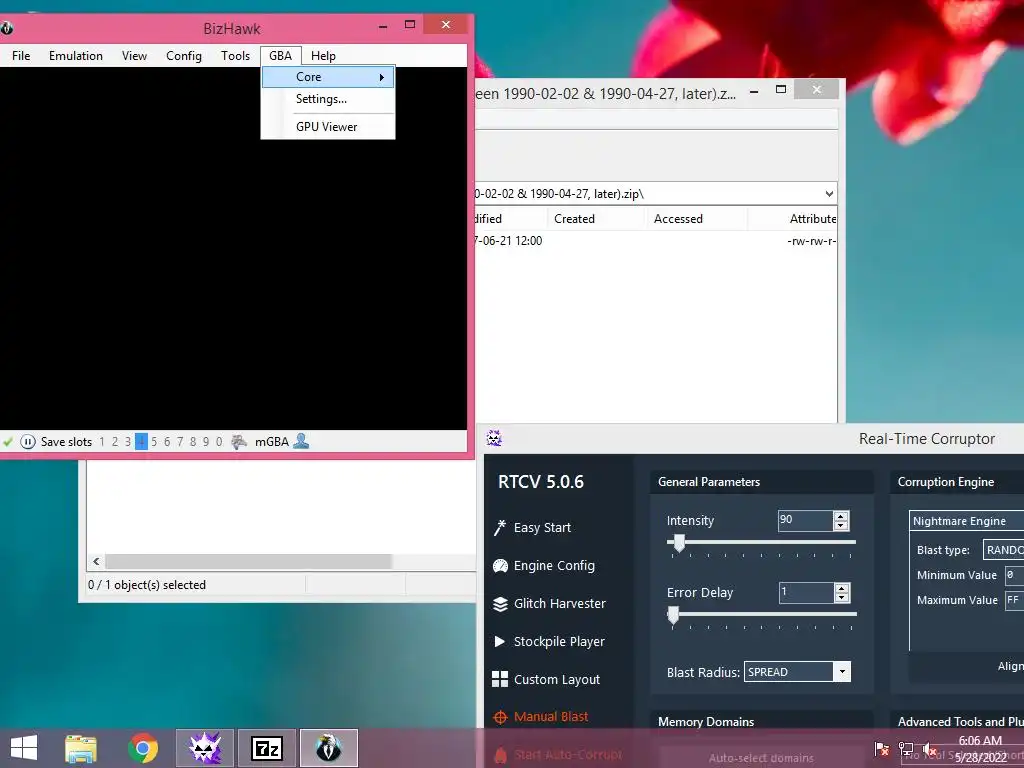Decrease Error Delay with down stepper arrow
The width and height of the screenshot is (1024, 768).
coord(842,598)
